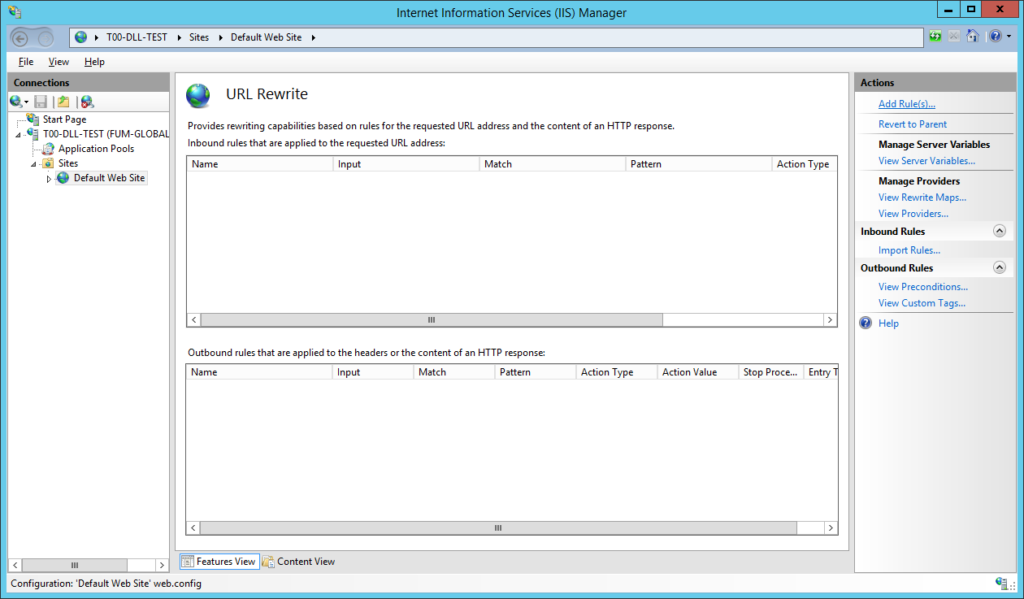Click Revert to Parent link
The height and width of the screenshot is (599, 1024).
[x=912, y=123]
